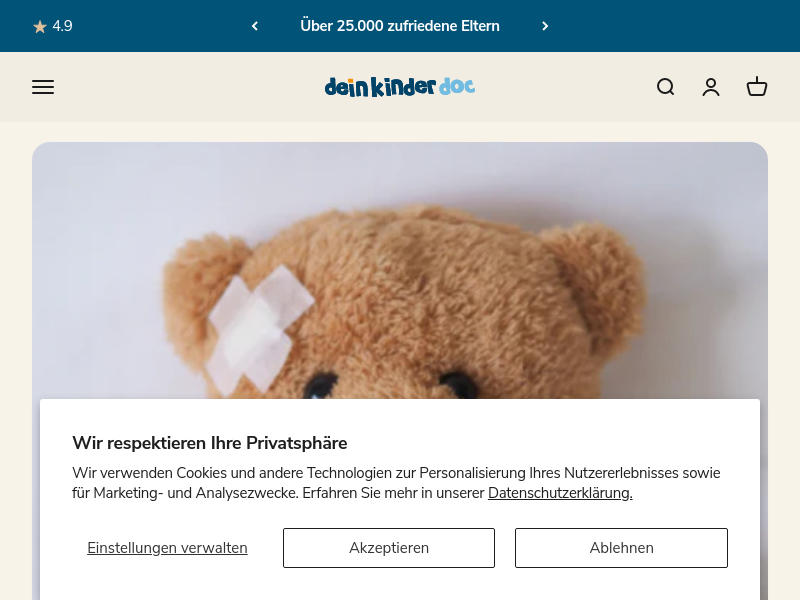Click the 'Über 25.000 zufriedene Eltern' announcement
Viewport: 800px width, 600px height.
[x=400, y=26]
